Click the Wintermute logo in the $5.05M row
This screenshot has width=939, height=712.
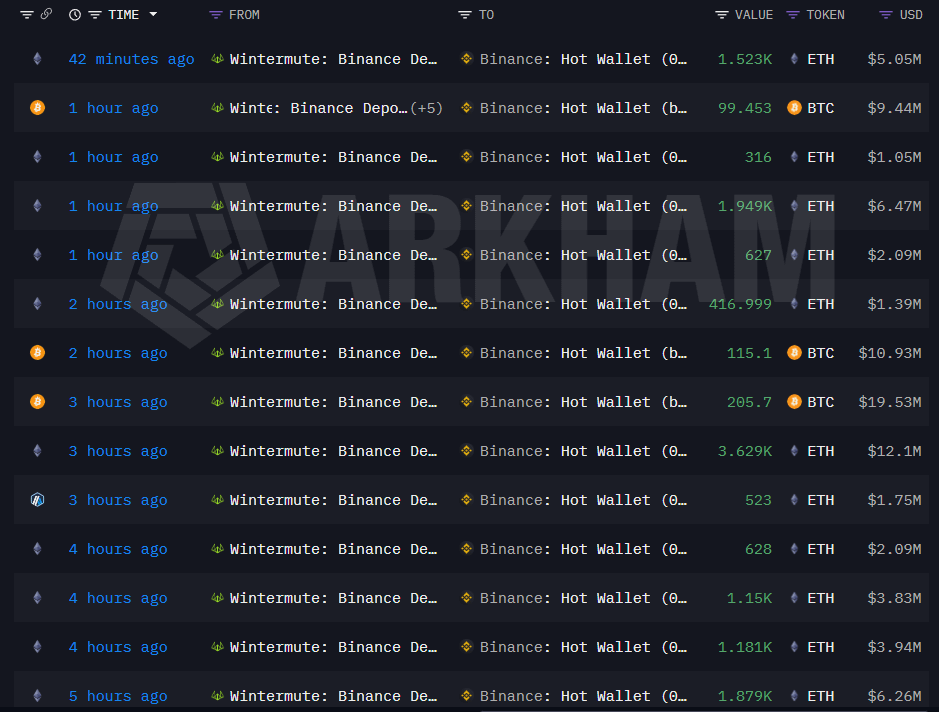[x=217, y=59]
